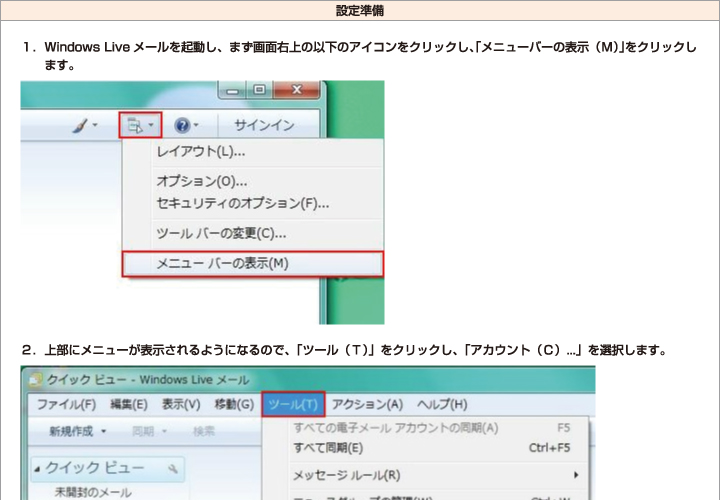
Task: Click the blue help question mark icon
Action: pos(182,125)
